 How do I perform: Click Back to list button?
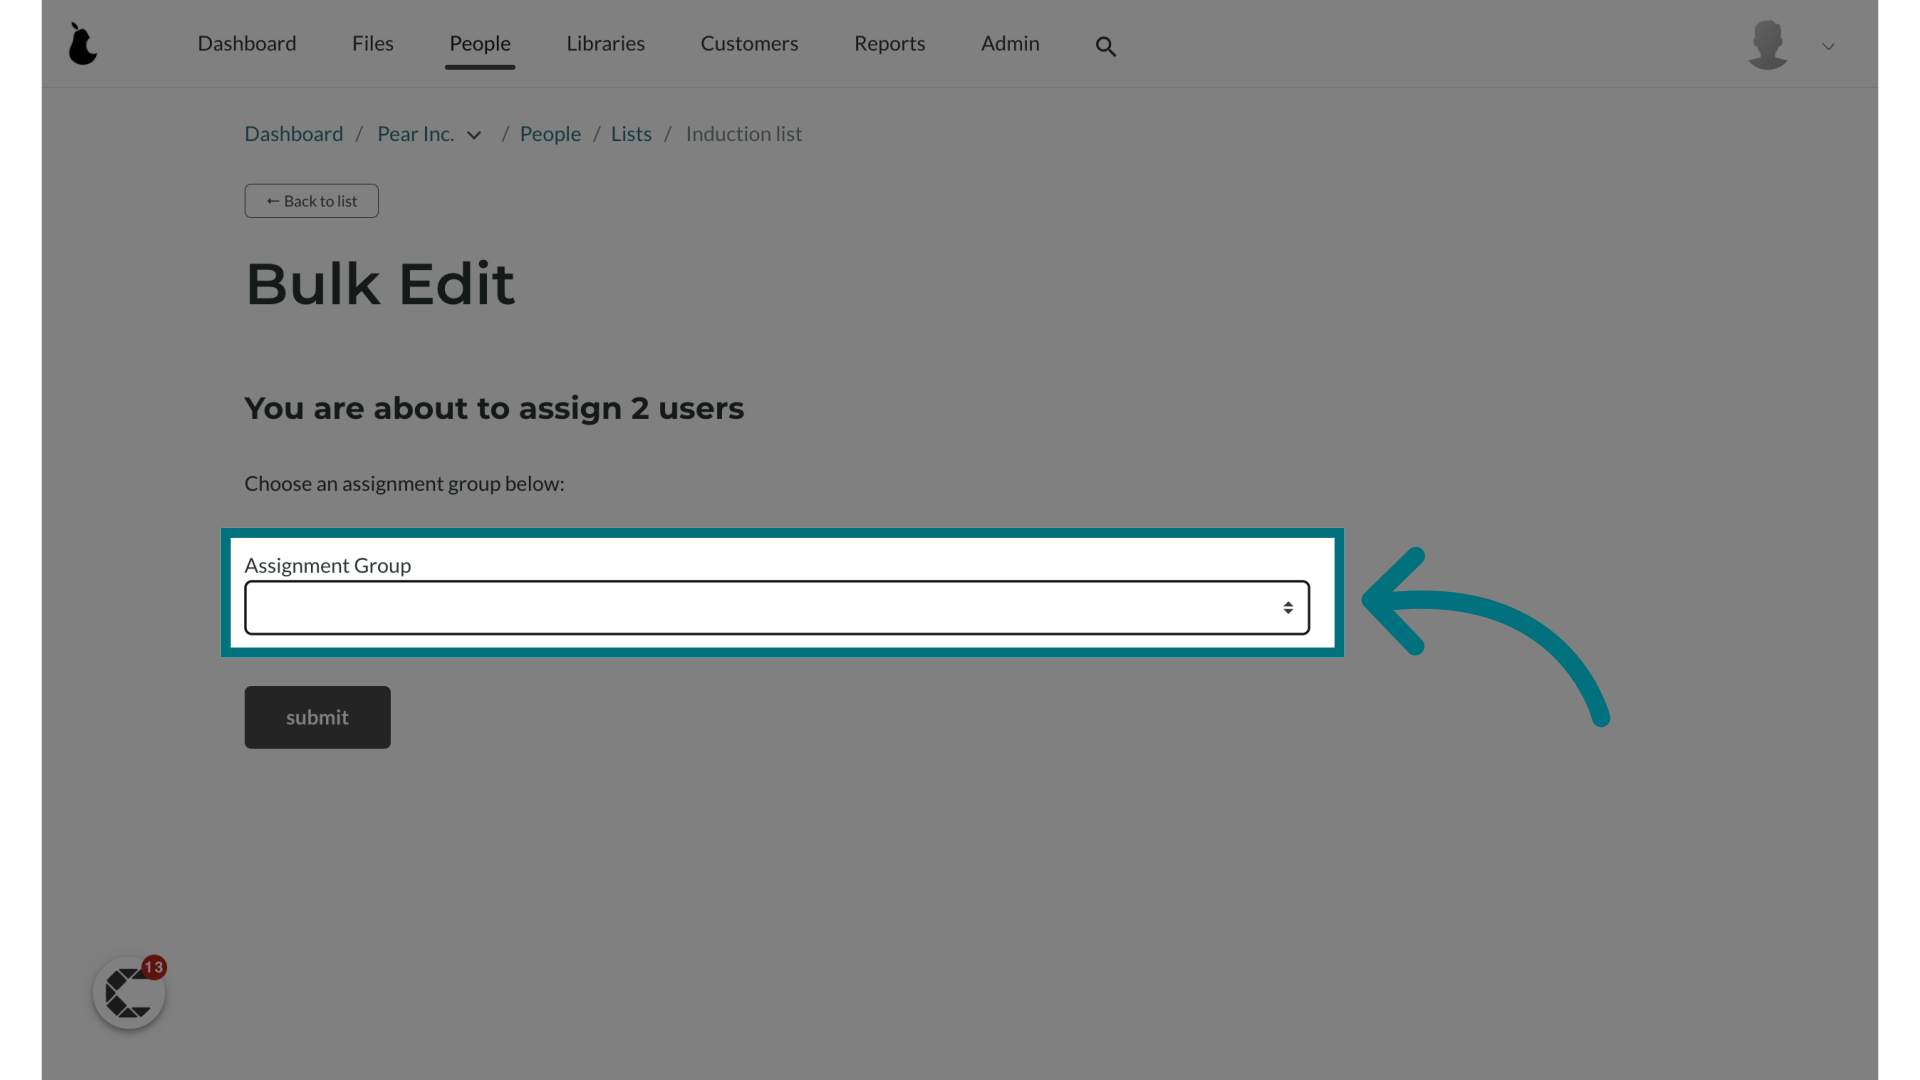pos(311,200)
